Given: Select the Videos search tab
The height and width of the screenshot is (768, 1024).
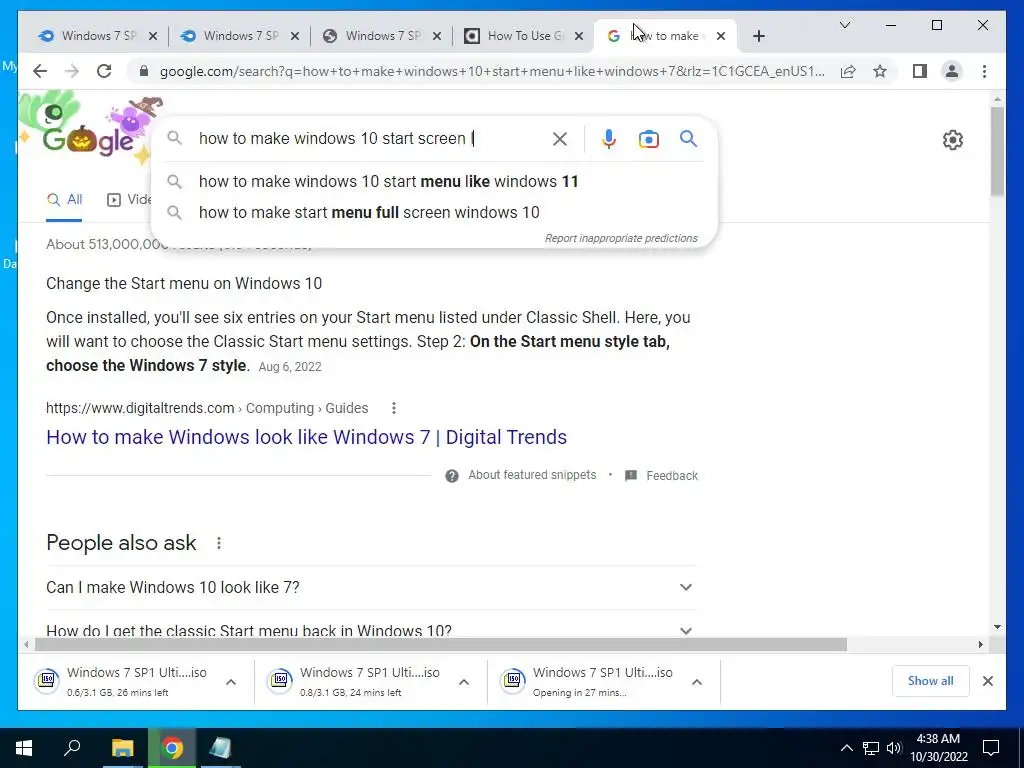Looking at the screenshot, I should [x=129, y=200].
